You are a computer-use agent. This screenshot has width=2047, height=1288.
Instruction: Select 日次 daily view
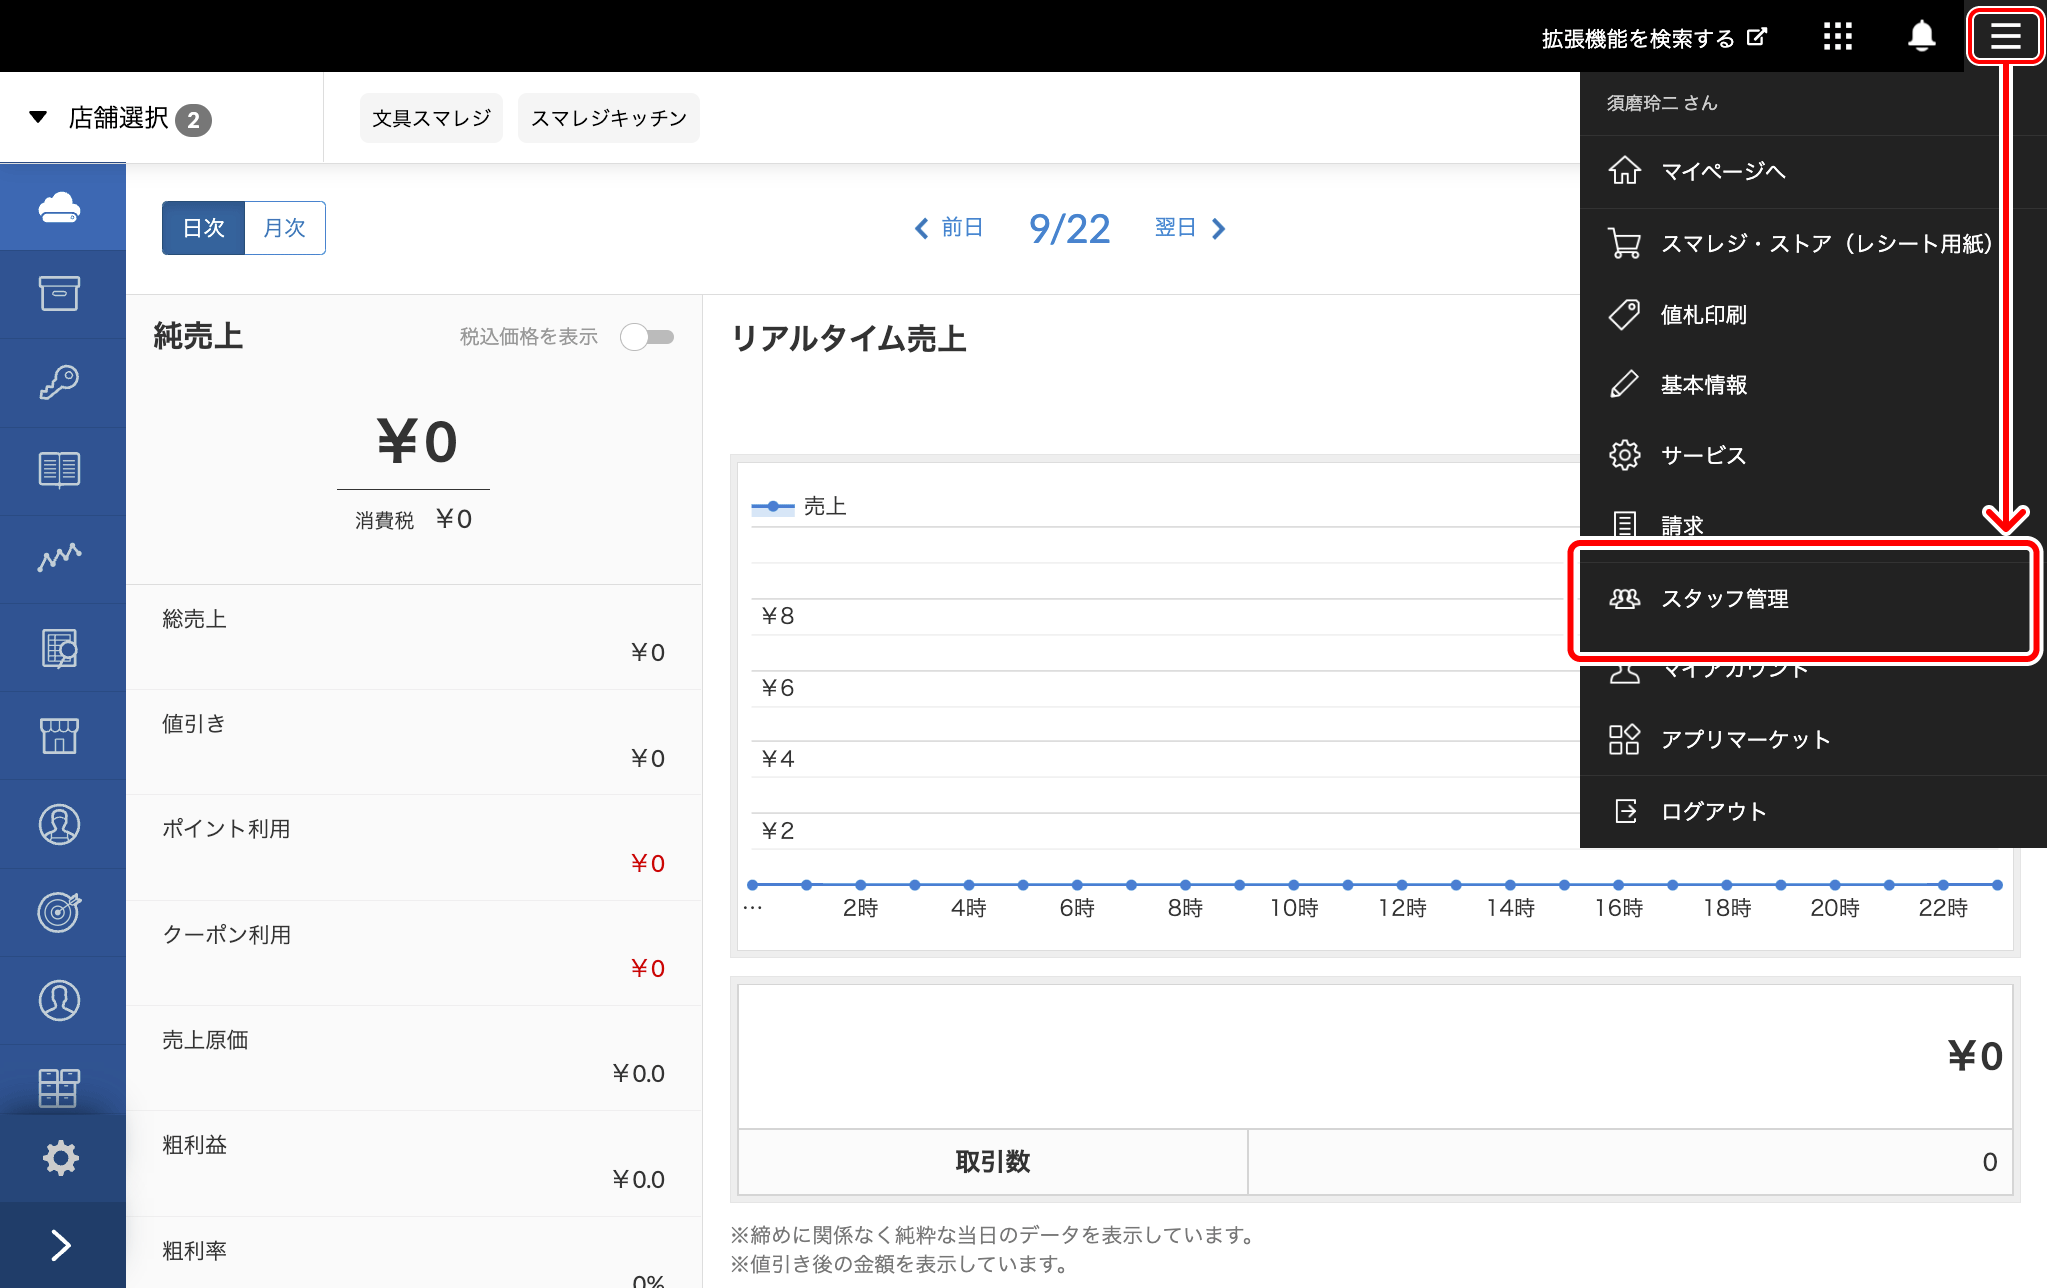204,228
